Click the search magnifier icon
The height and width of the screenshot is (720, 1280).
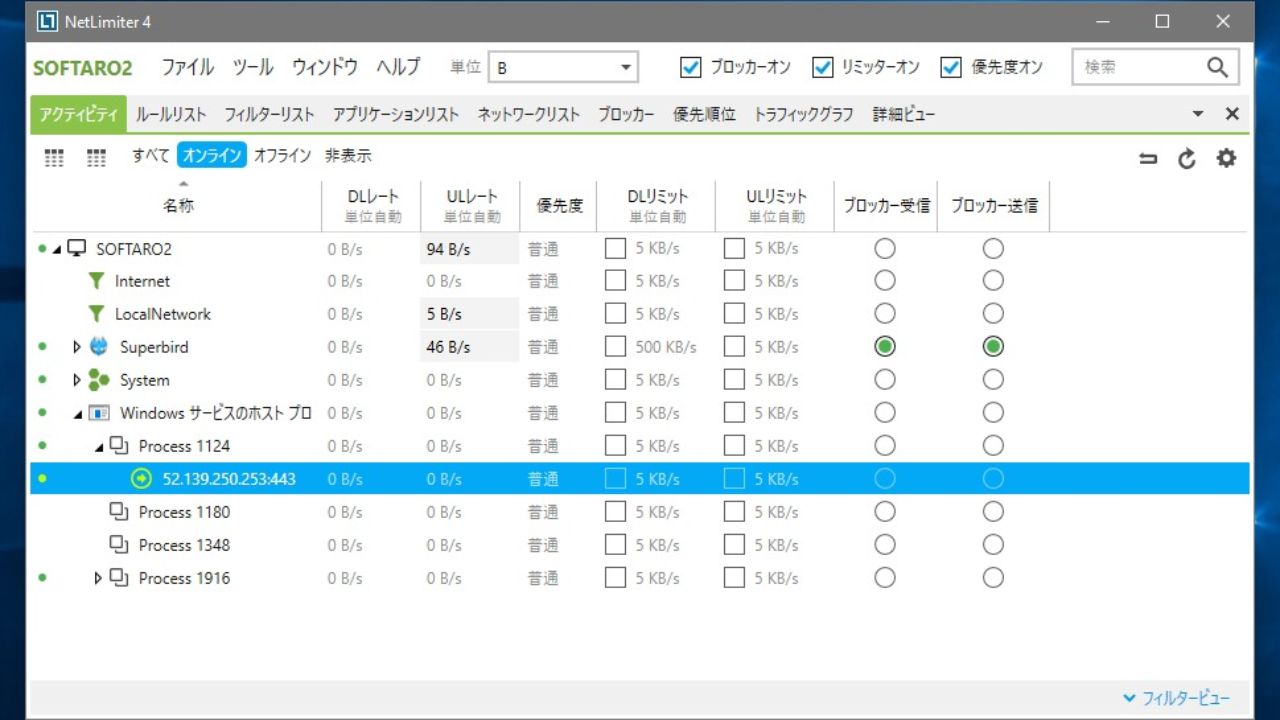point(1217,67)
